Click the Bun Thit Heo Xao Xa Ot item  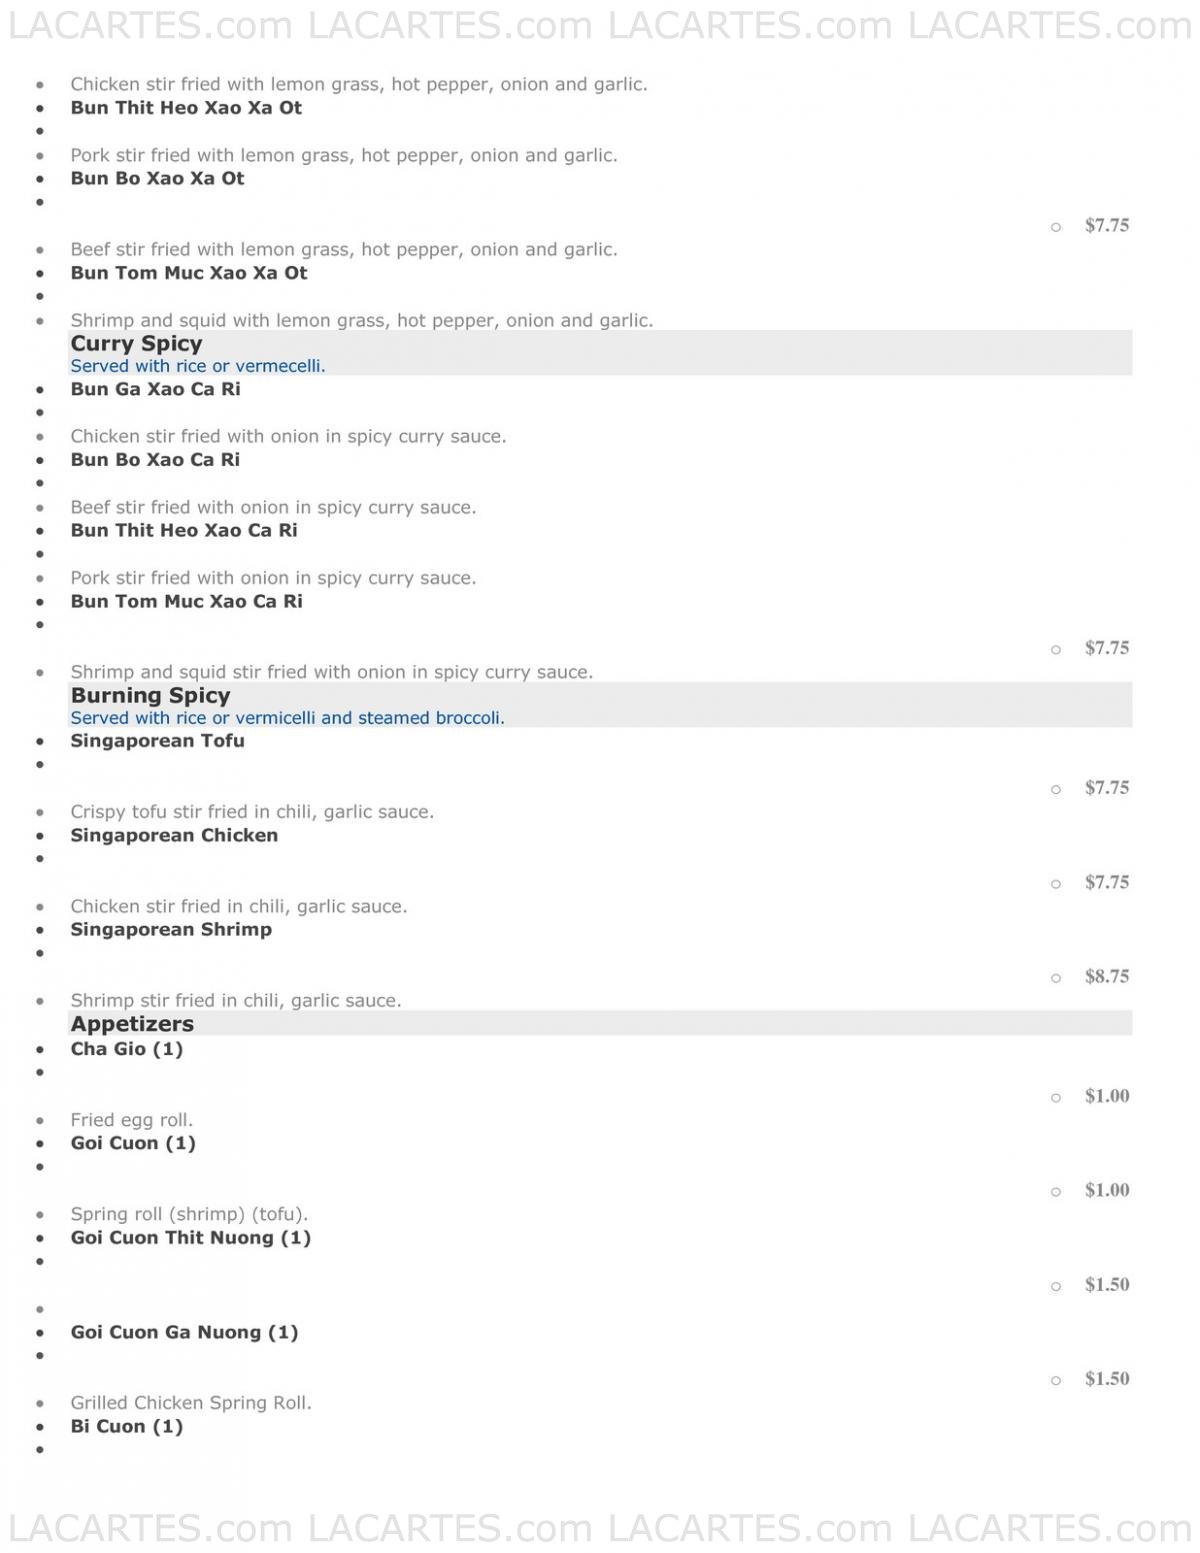pyautogui.click(x=186, y=108)
